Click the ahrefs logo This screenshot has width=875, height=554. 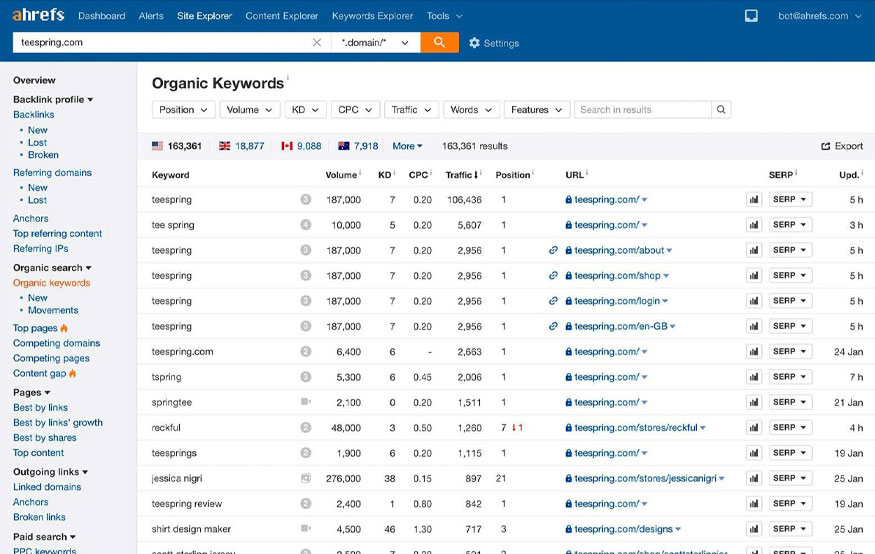point(38,15)
